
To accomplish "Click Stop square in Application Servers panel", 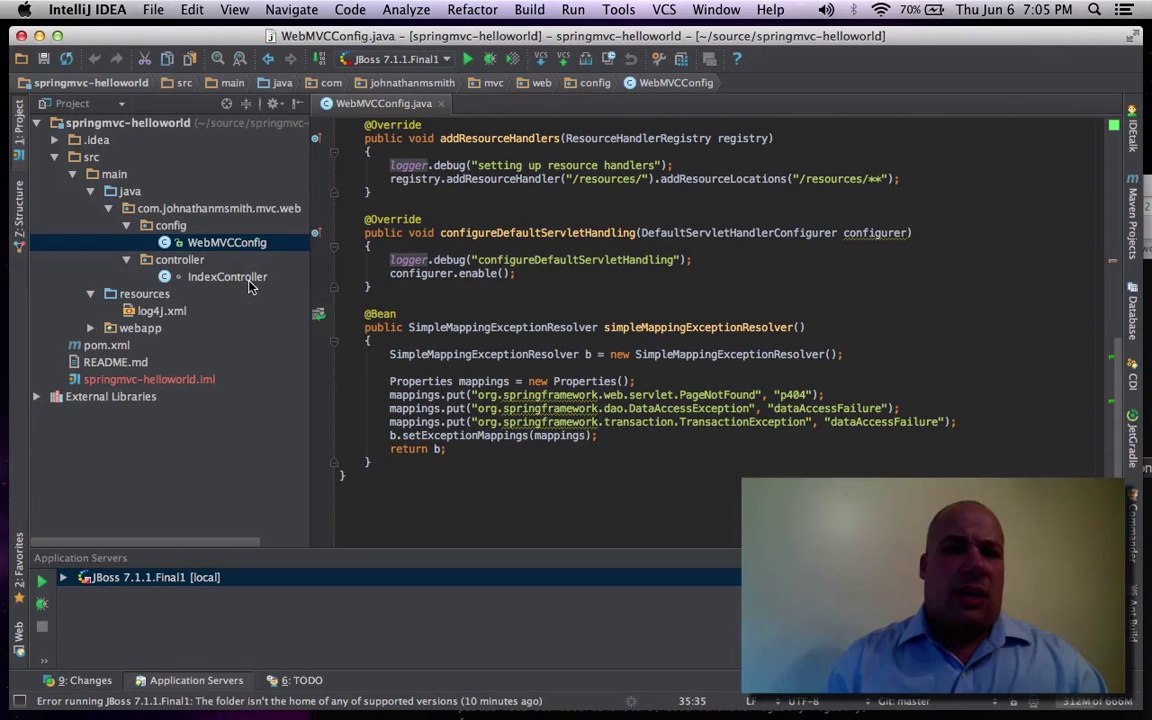I will tap(42, 627).
